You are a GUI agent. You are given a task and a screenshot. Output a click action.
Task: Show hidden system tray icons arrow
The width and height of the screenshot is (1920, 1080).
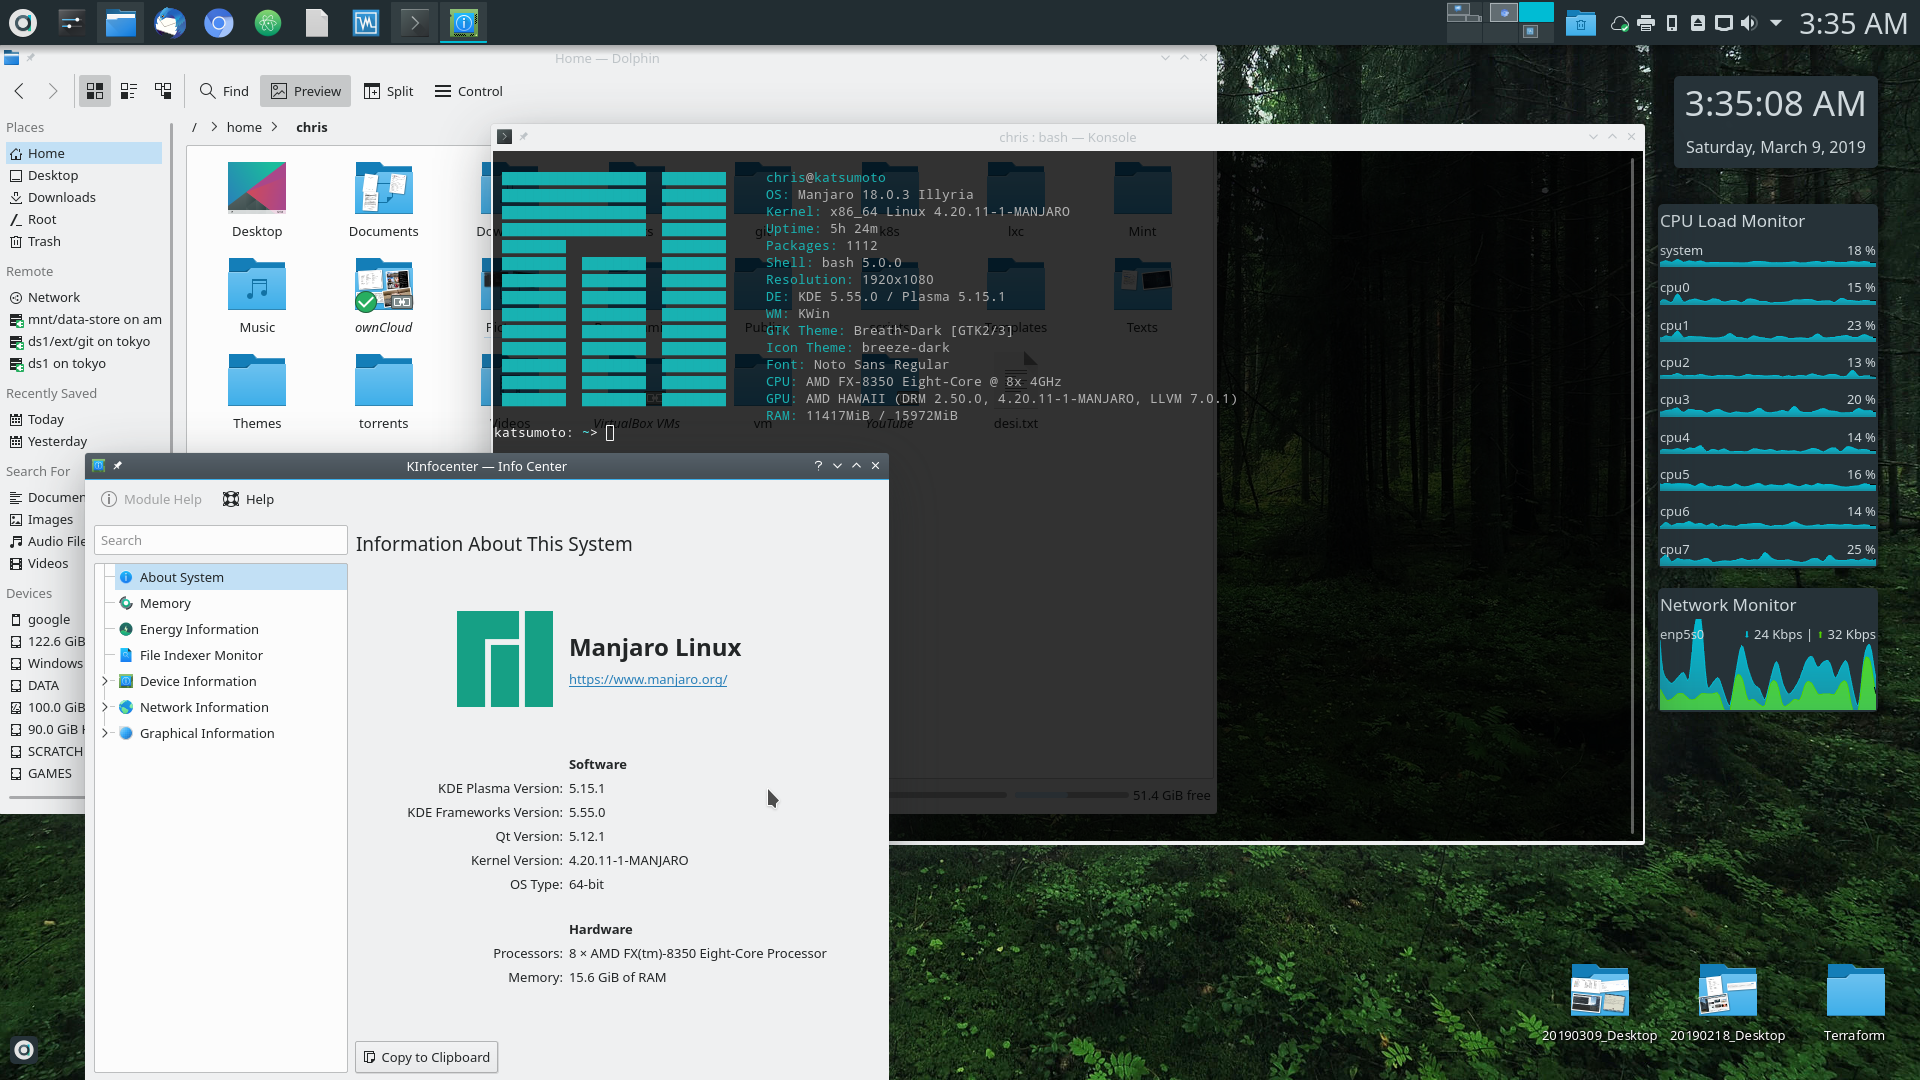coord(1776,22)
